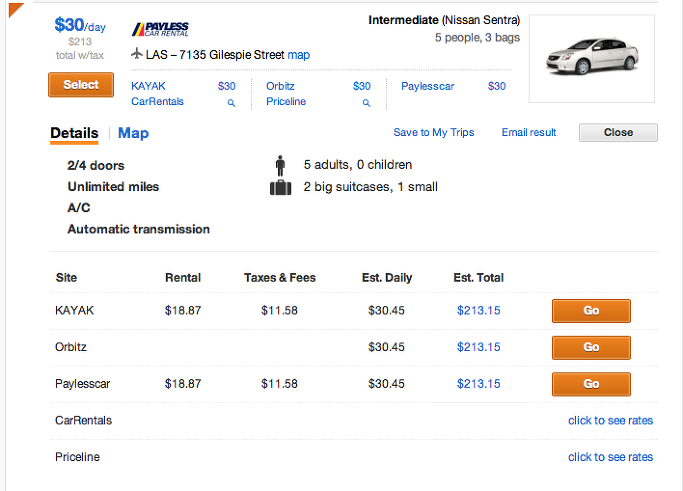The image size is (683, 491).
Task: Click the airplane icon beside LAS address
Action: (137, 54)
